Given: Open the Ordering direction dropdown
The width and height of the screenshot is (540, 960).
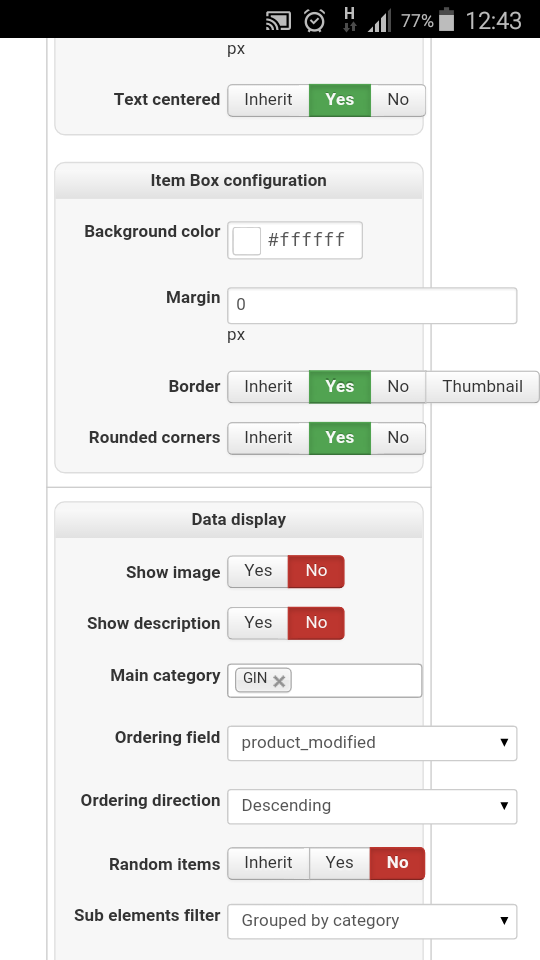Looking at the screenshot, I should 372,806.
